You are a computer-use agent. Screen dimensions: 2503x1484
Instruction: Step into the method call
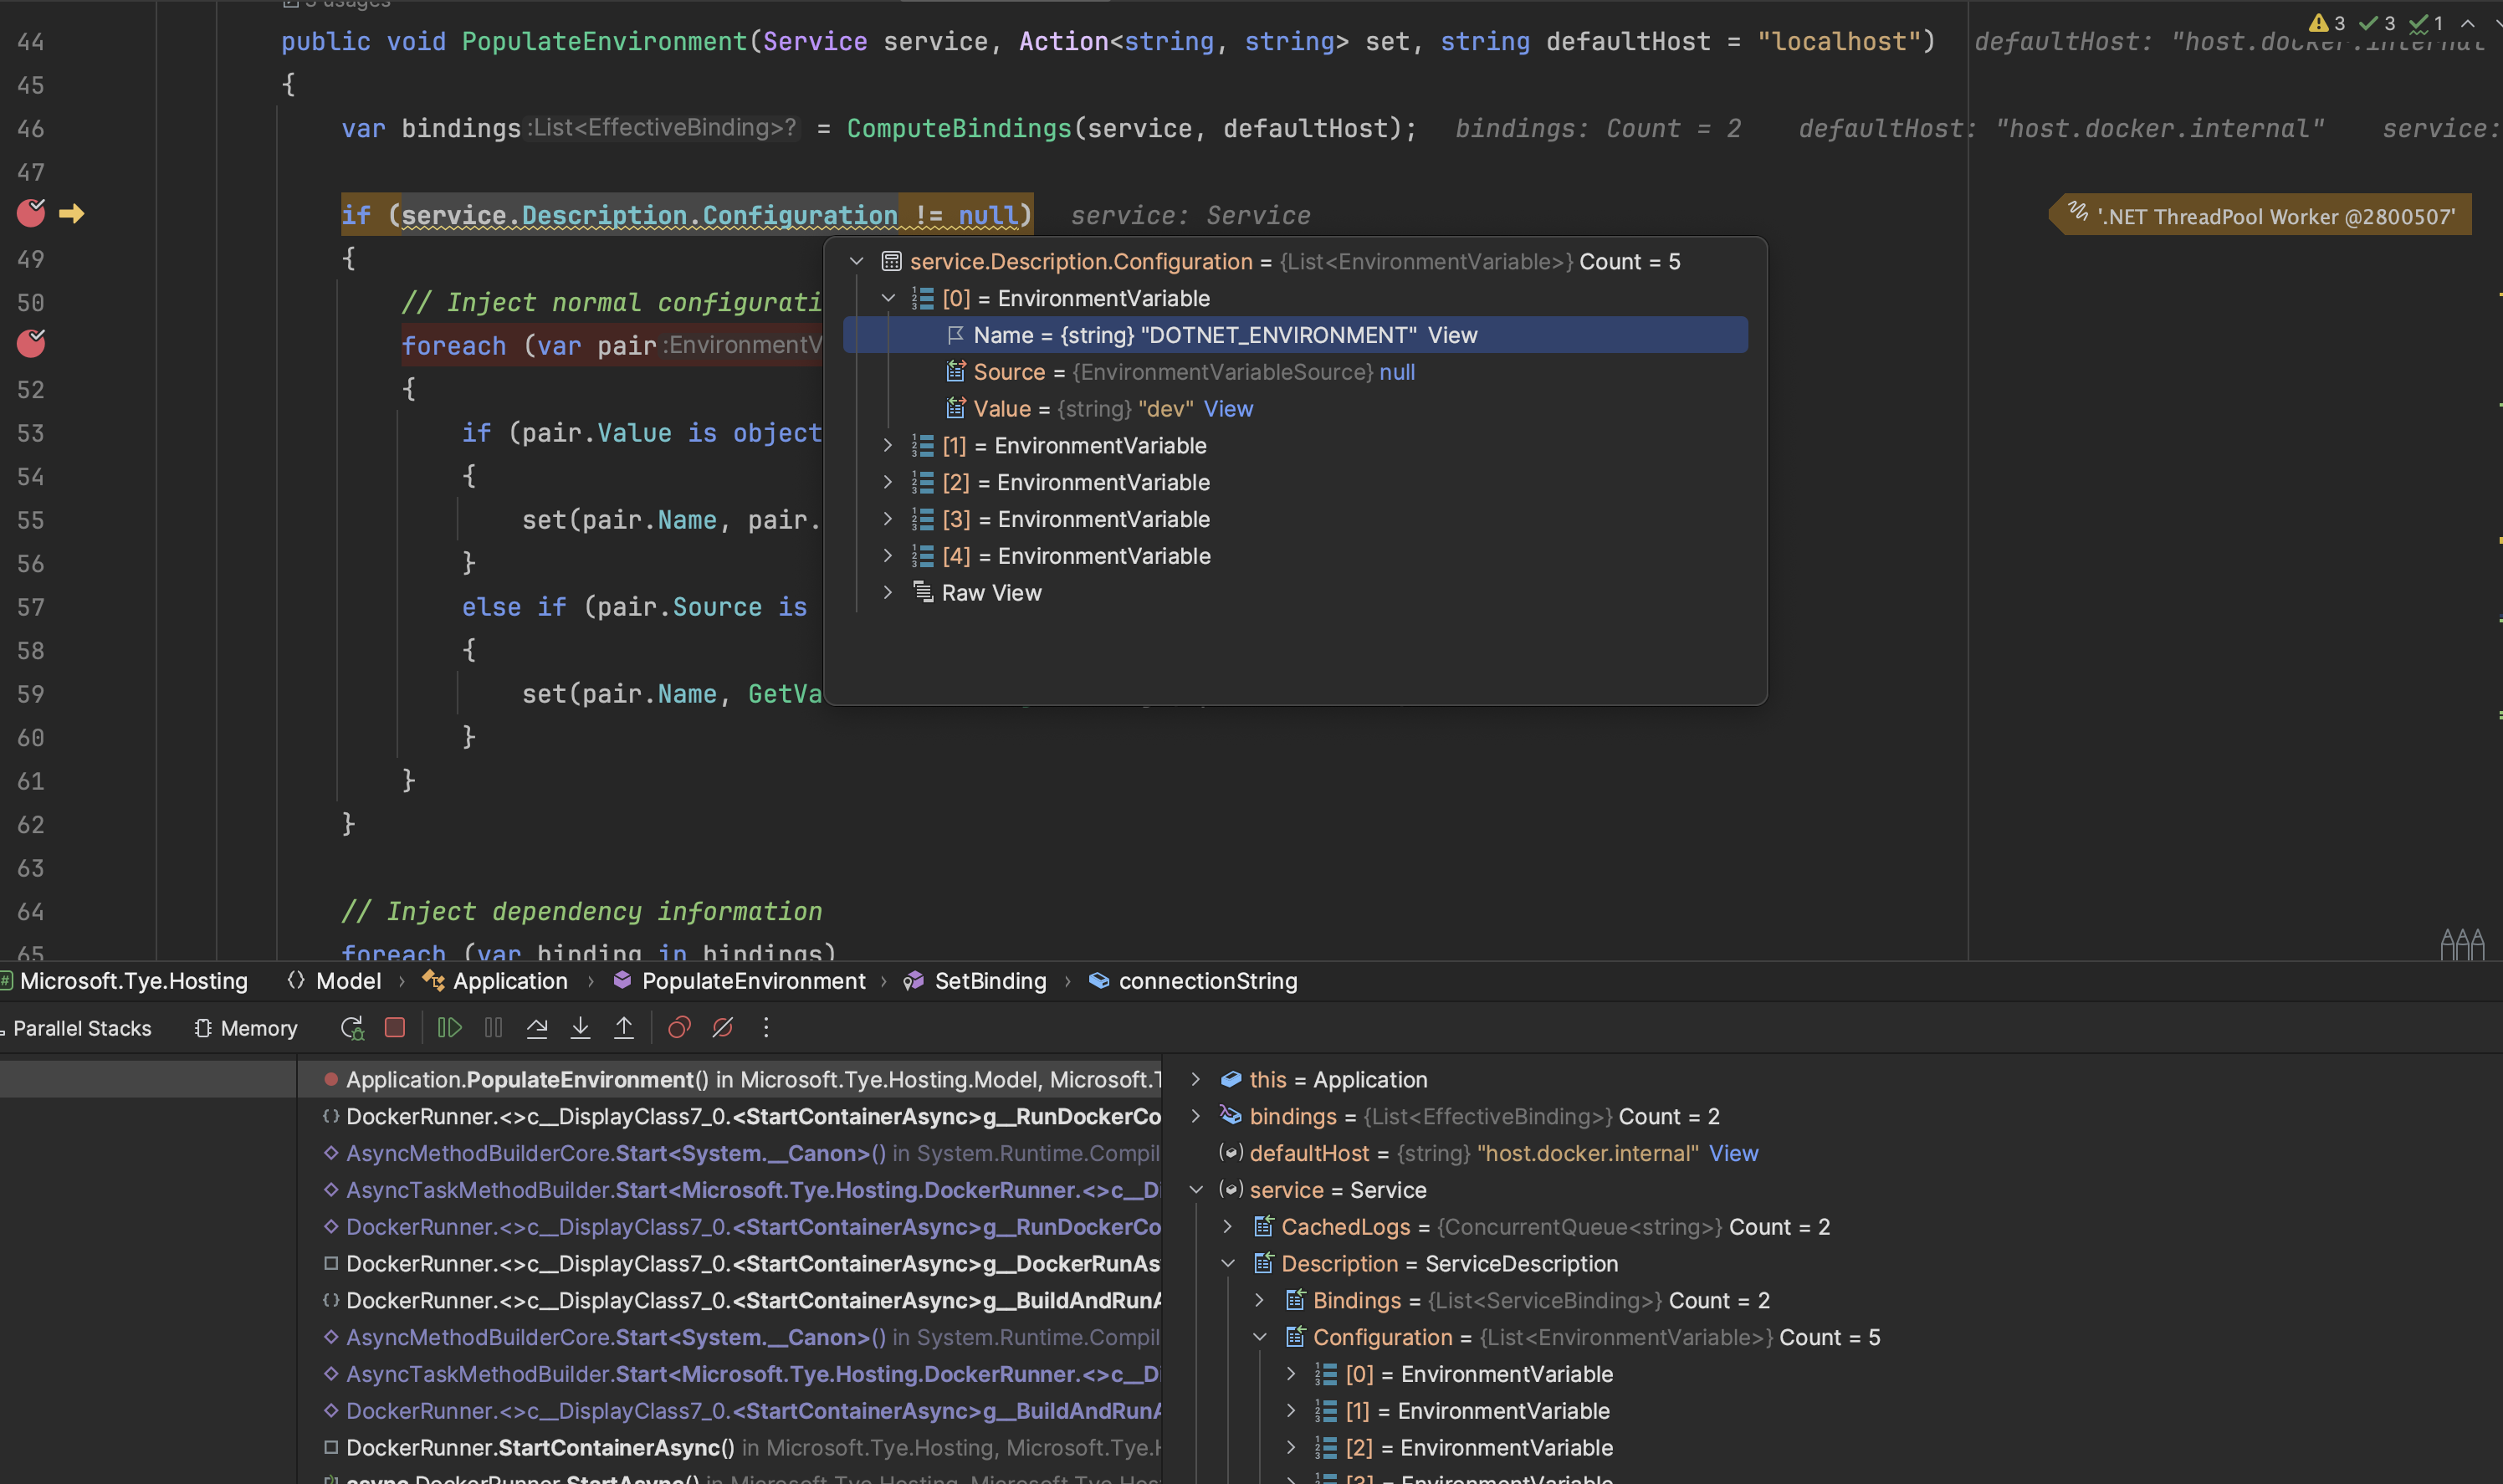[x=581, y=1027]
